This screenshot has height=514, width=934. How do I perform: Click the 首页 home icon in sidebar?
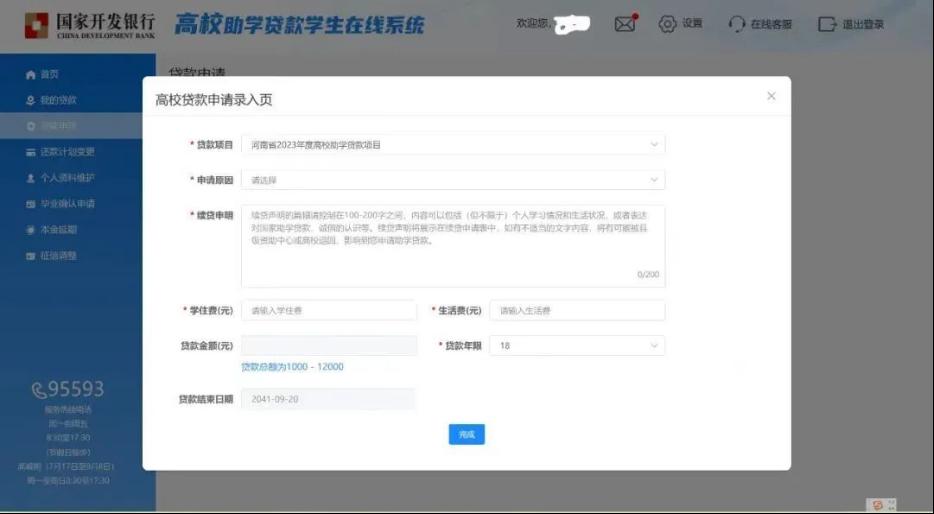[31, 75]
